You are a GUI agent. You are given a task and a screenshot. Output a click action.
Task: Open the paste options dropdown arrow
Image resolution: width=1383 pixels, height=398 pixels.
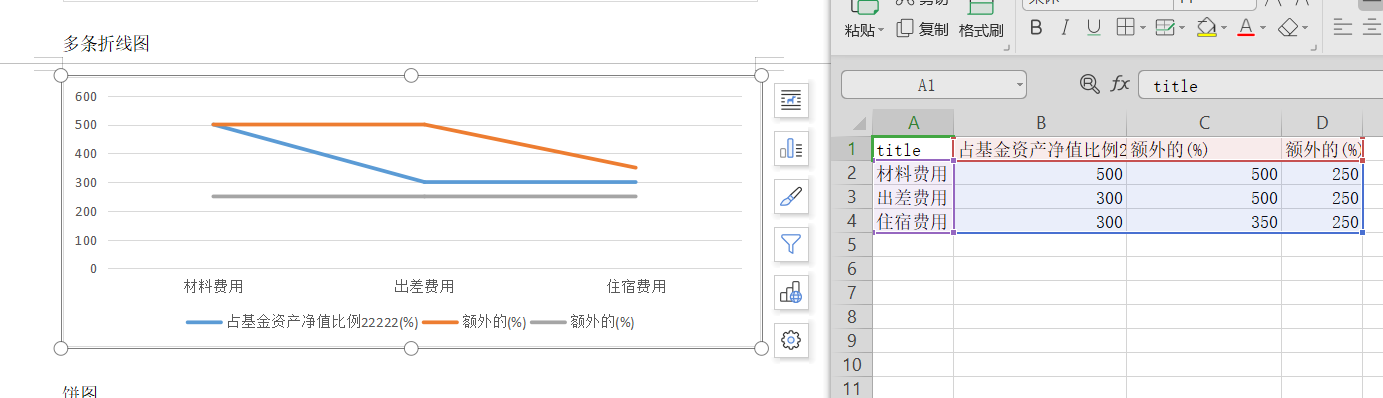point(881,31)
